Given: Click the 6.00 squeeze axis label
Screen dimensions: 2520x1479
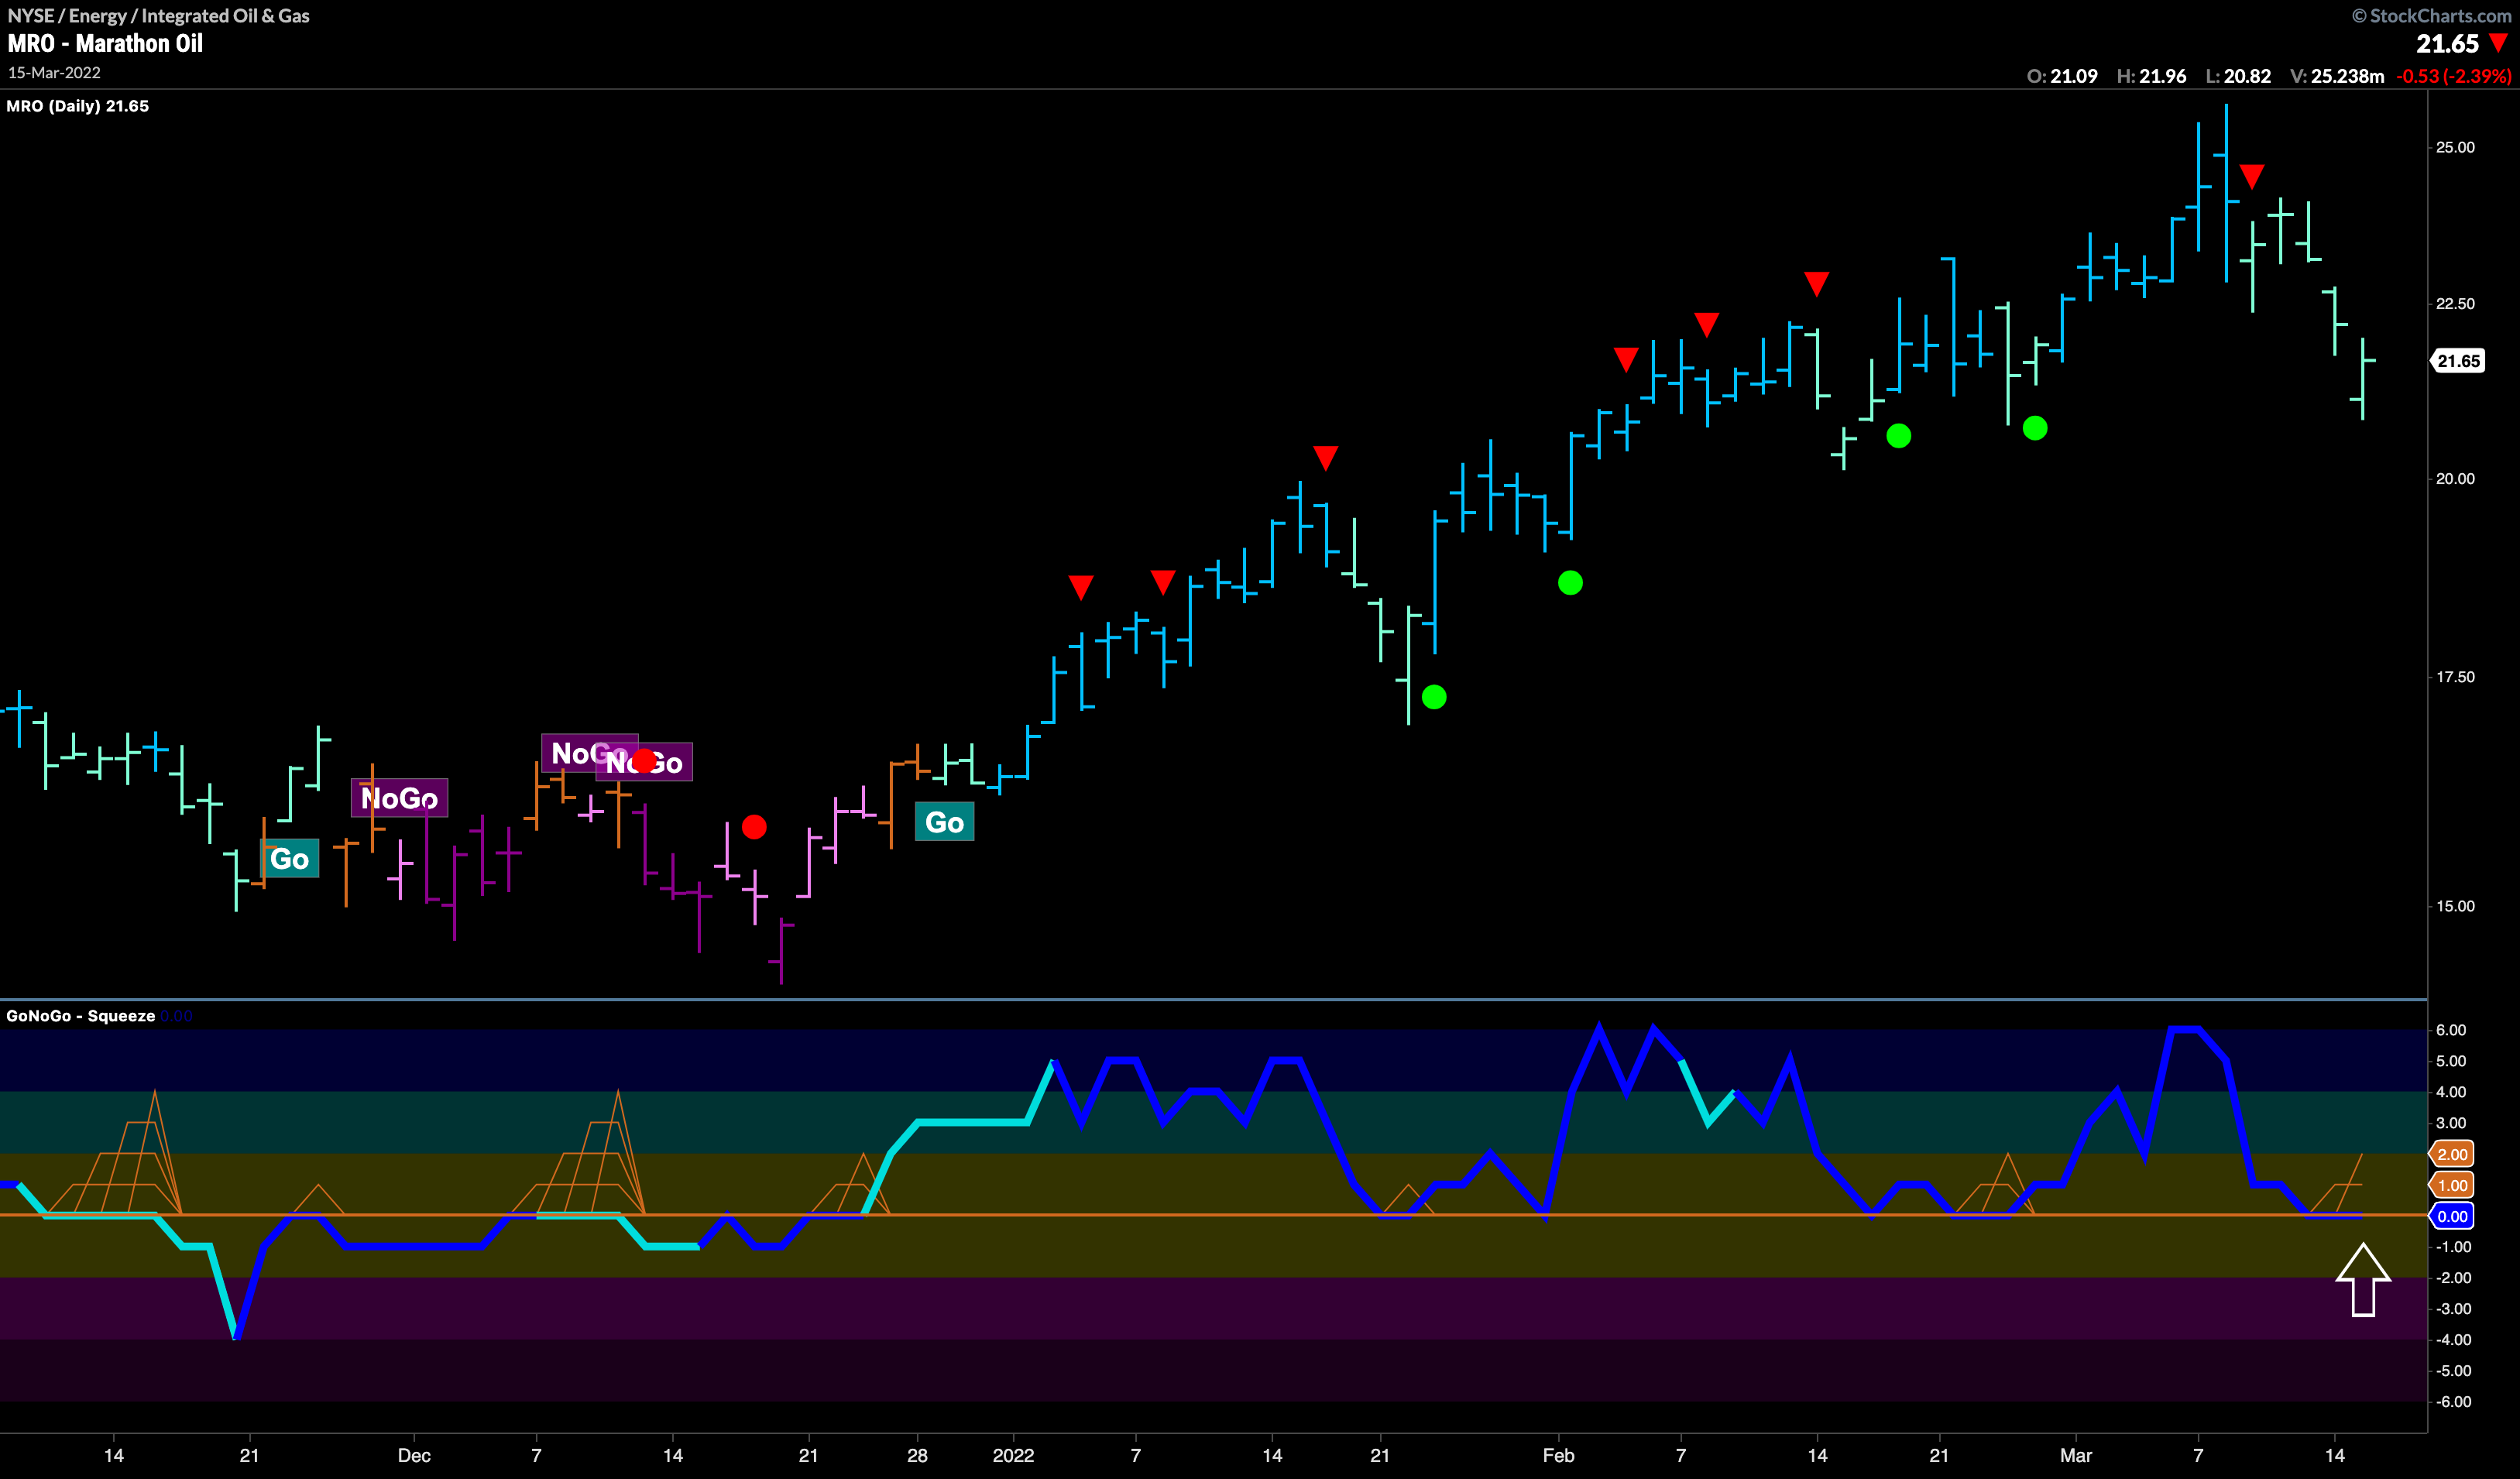Looking at the screenshot, I should (2451, 1030).
